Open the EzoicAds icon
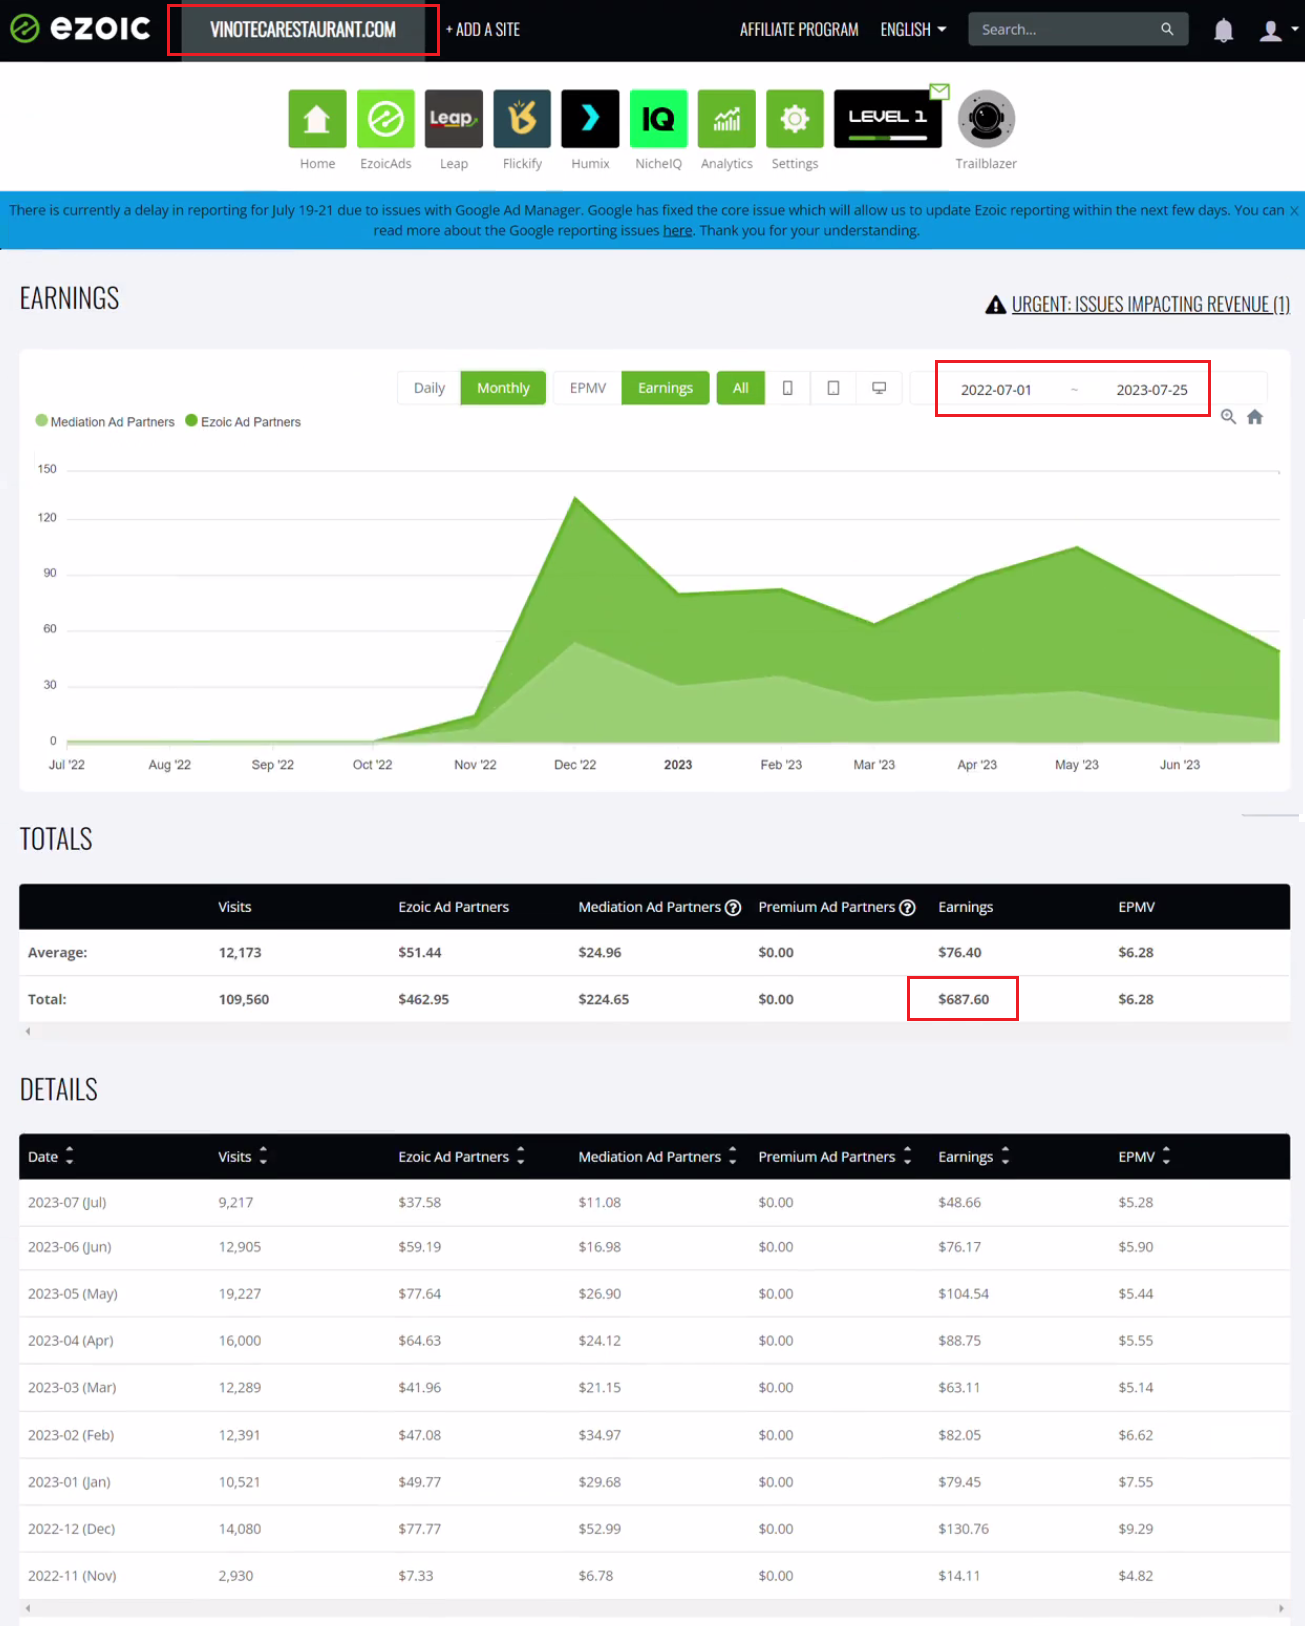Viewport: 1305px width, 1651px height. [385, 118]
